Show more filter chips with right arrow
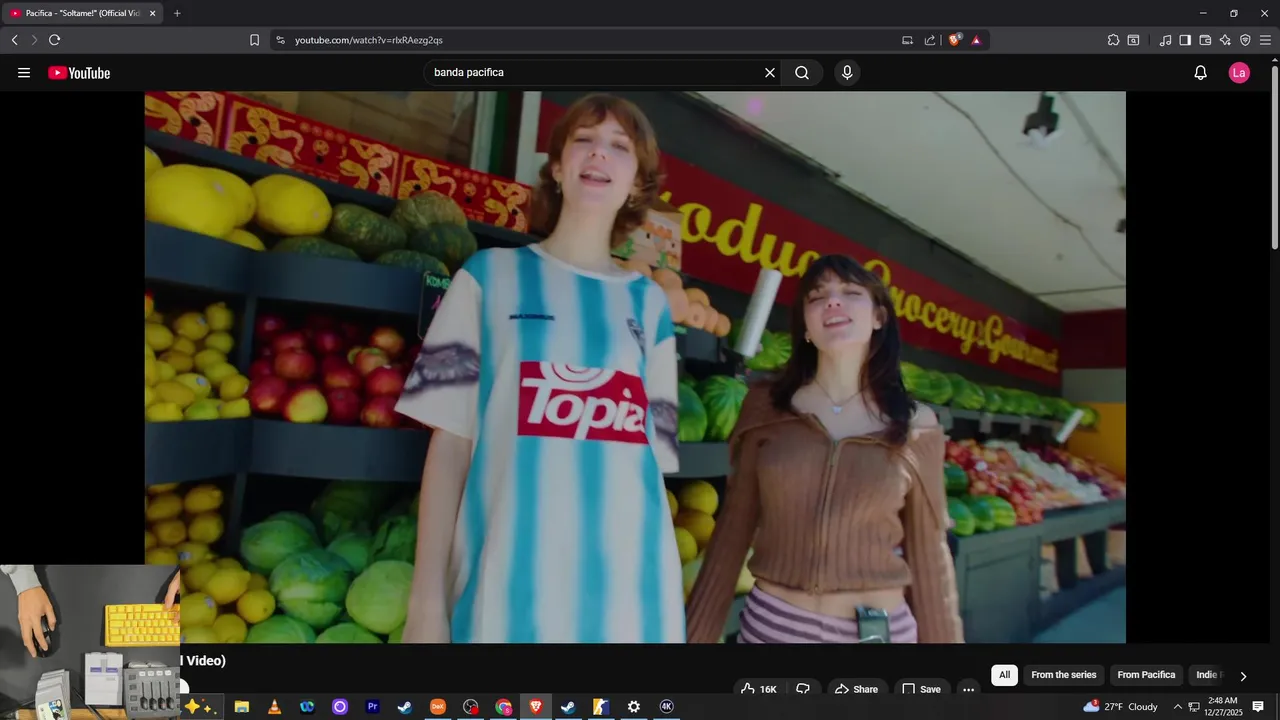 [1243, 676]
